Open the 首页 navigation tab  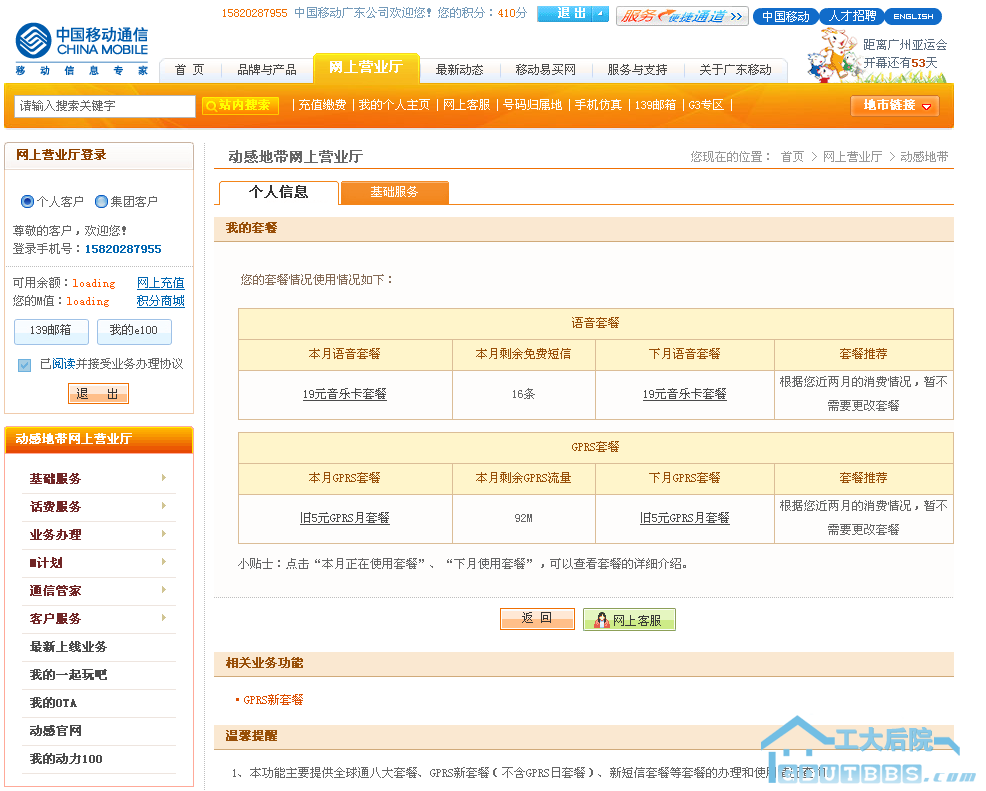pos(189,70)
